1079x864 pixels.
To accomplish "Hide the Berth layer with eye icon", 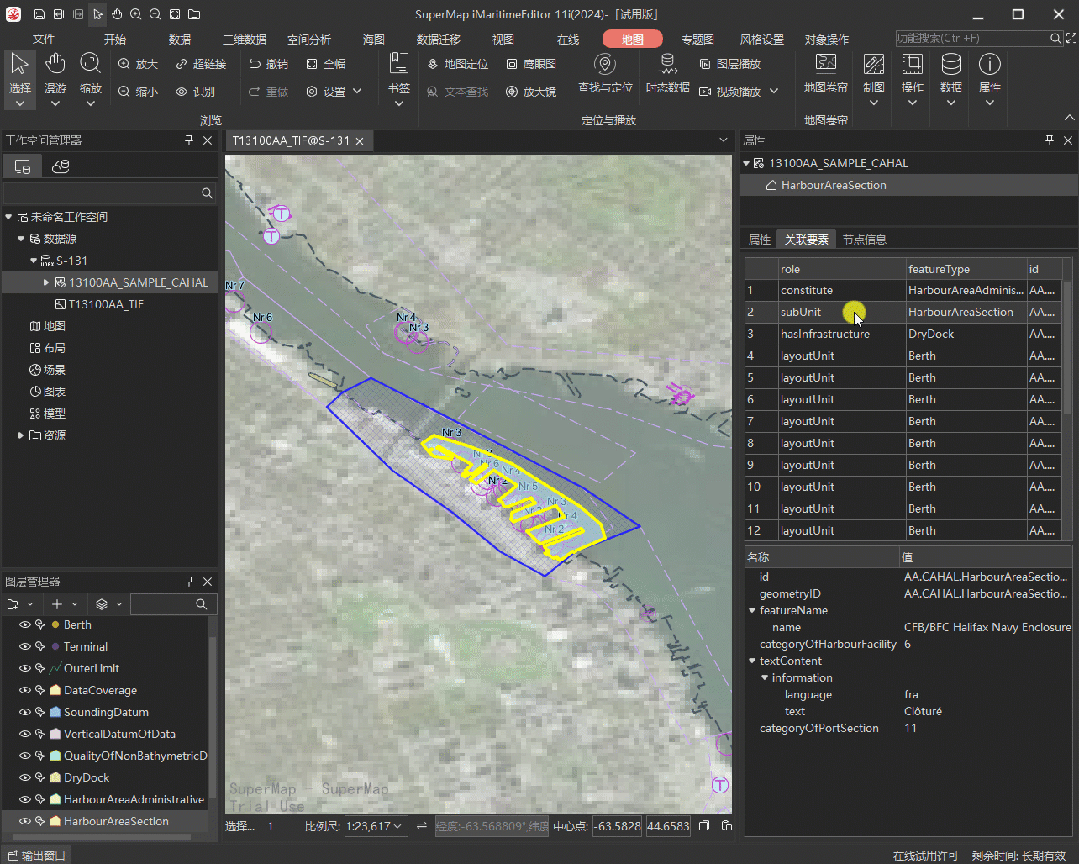I will point(25,625).
